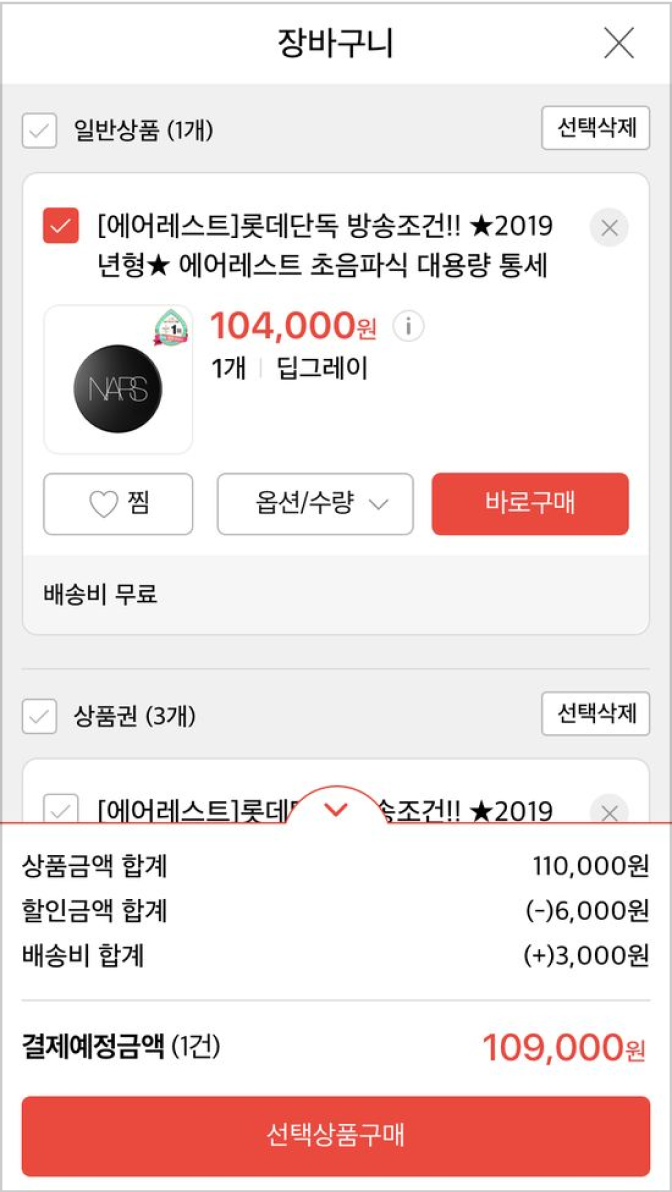Open the 옵션/수량 dropdown
672x1192 pixels.
point(315,504)
